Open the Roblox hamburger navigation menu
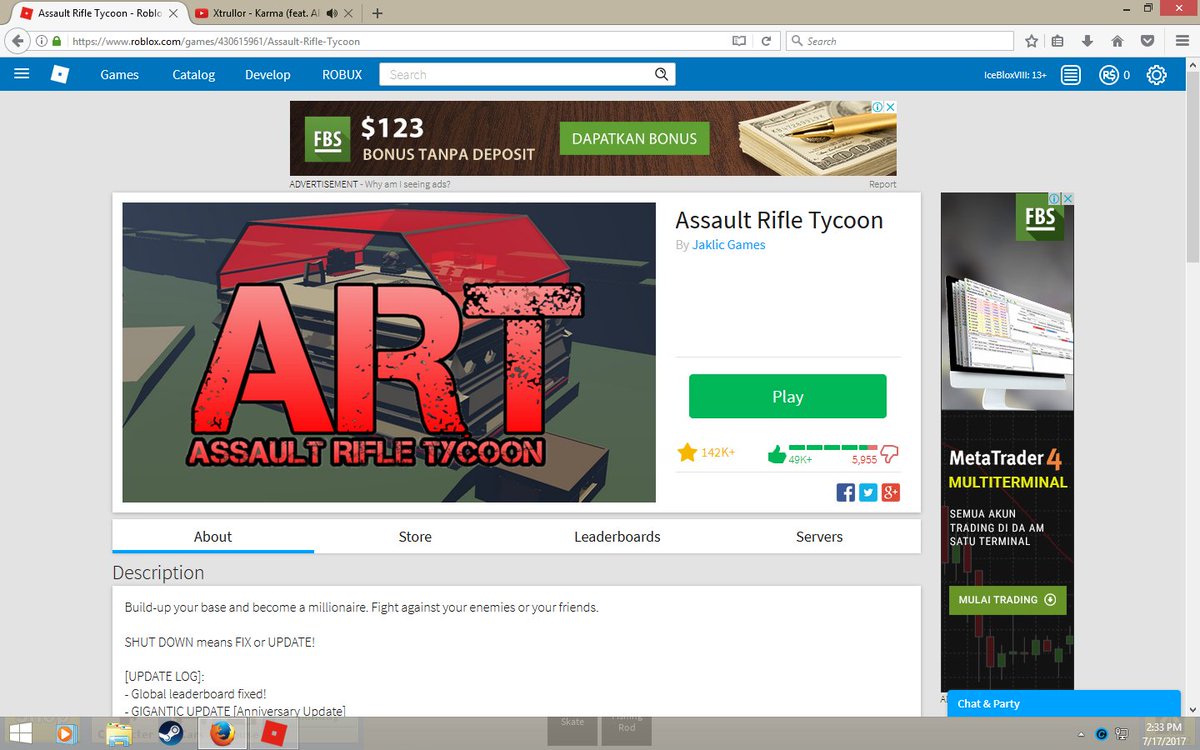1200x750 pixels. pos(22,74)
